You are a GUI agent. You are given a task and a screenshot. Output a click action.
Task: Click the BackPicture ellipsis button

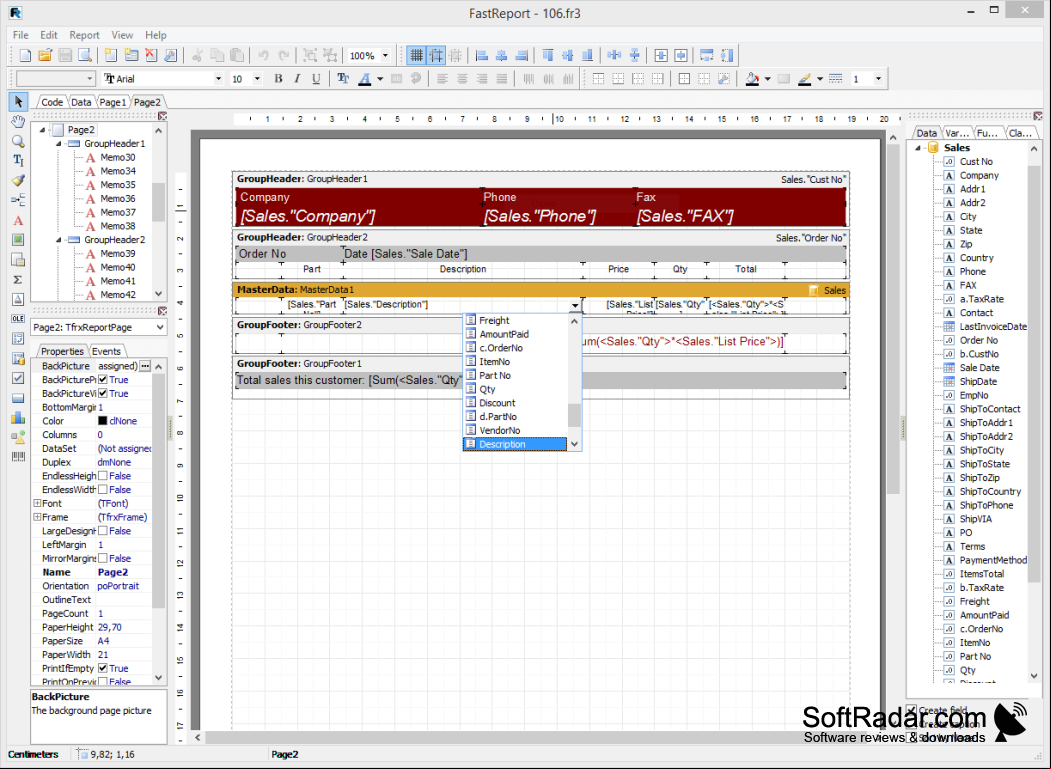pos(145,366)
